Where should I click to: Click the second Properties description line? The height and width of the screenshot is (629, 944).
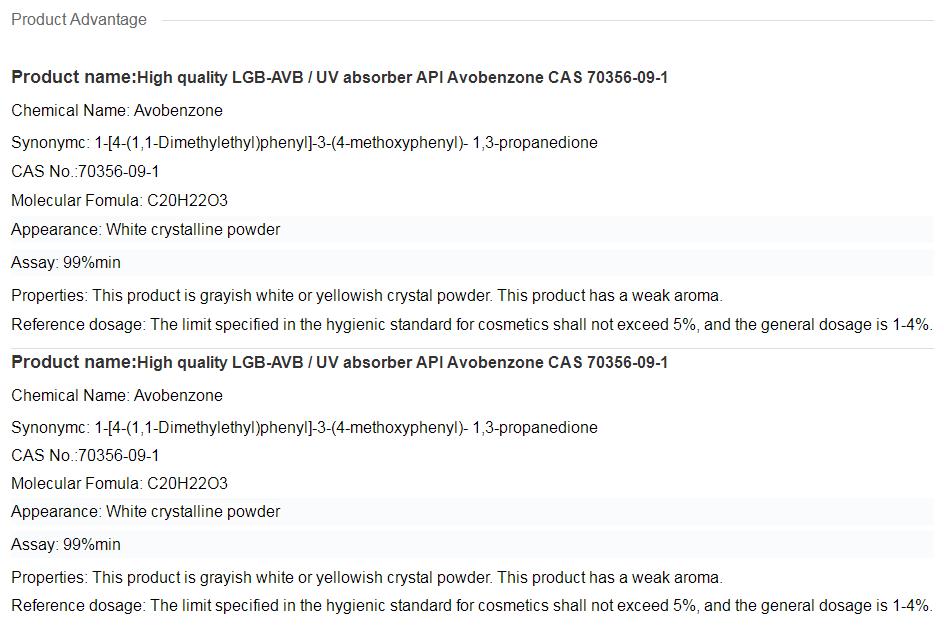366,577
